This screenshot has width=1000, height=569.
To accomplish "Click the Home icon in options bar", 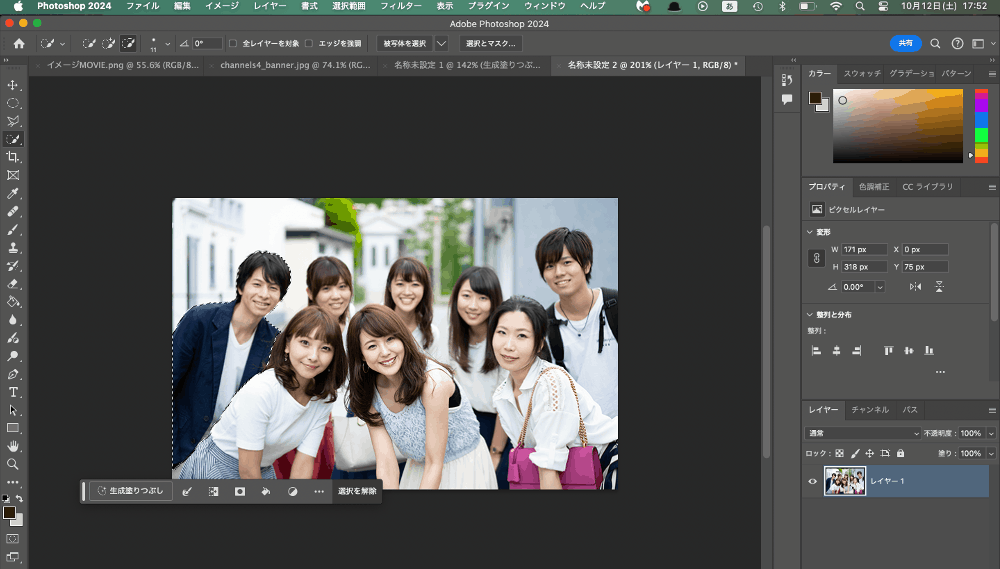I will pos(19,44).
